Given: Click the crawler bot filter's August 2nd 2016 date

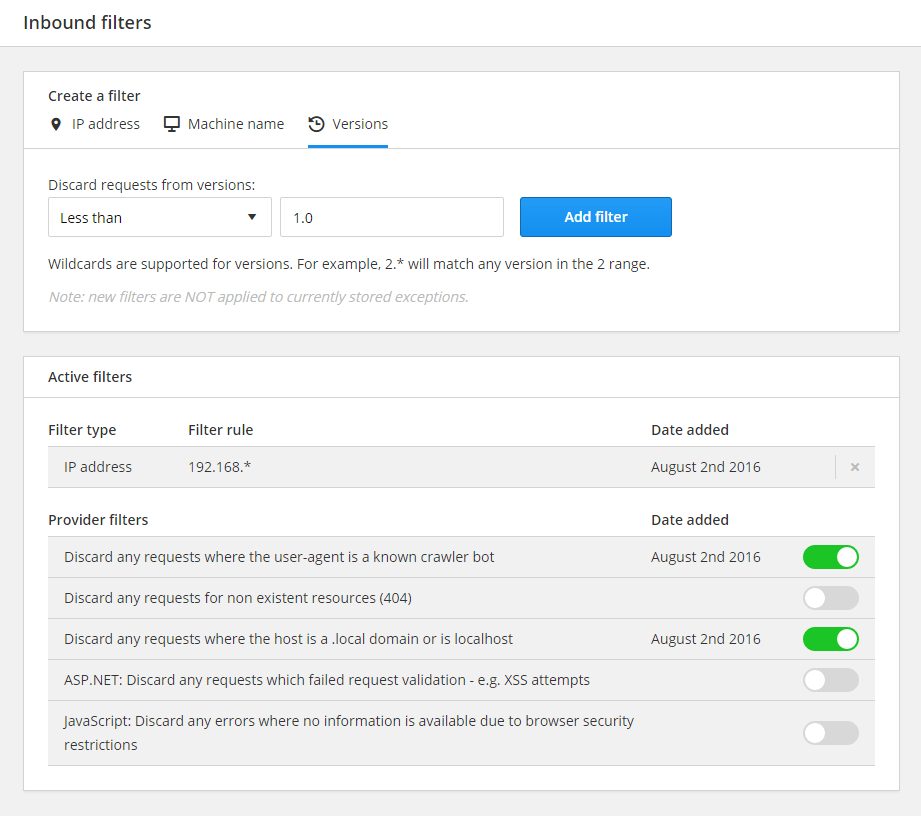Looking at the screenshot, I should coord(705,557).
